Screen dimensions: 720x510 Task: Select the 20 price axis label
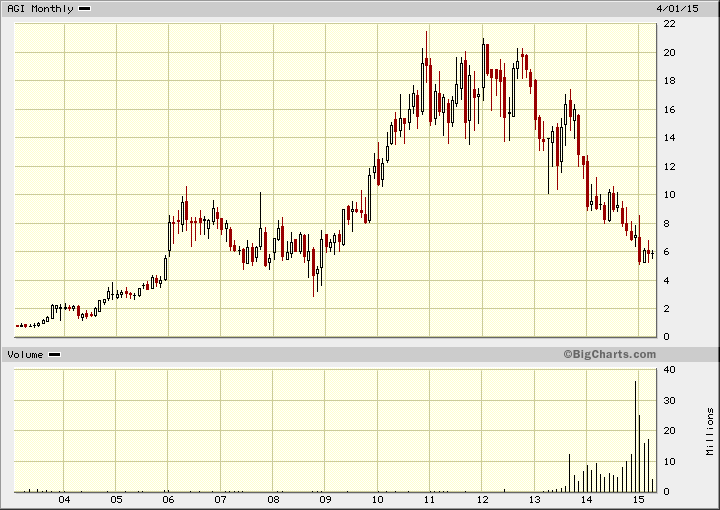tap(669, 52)
